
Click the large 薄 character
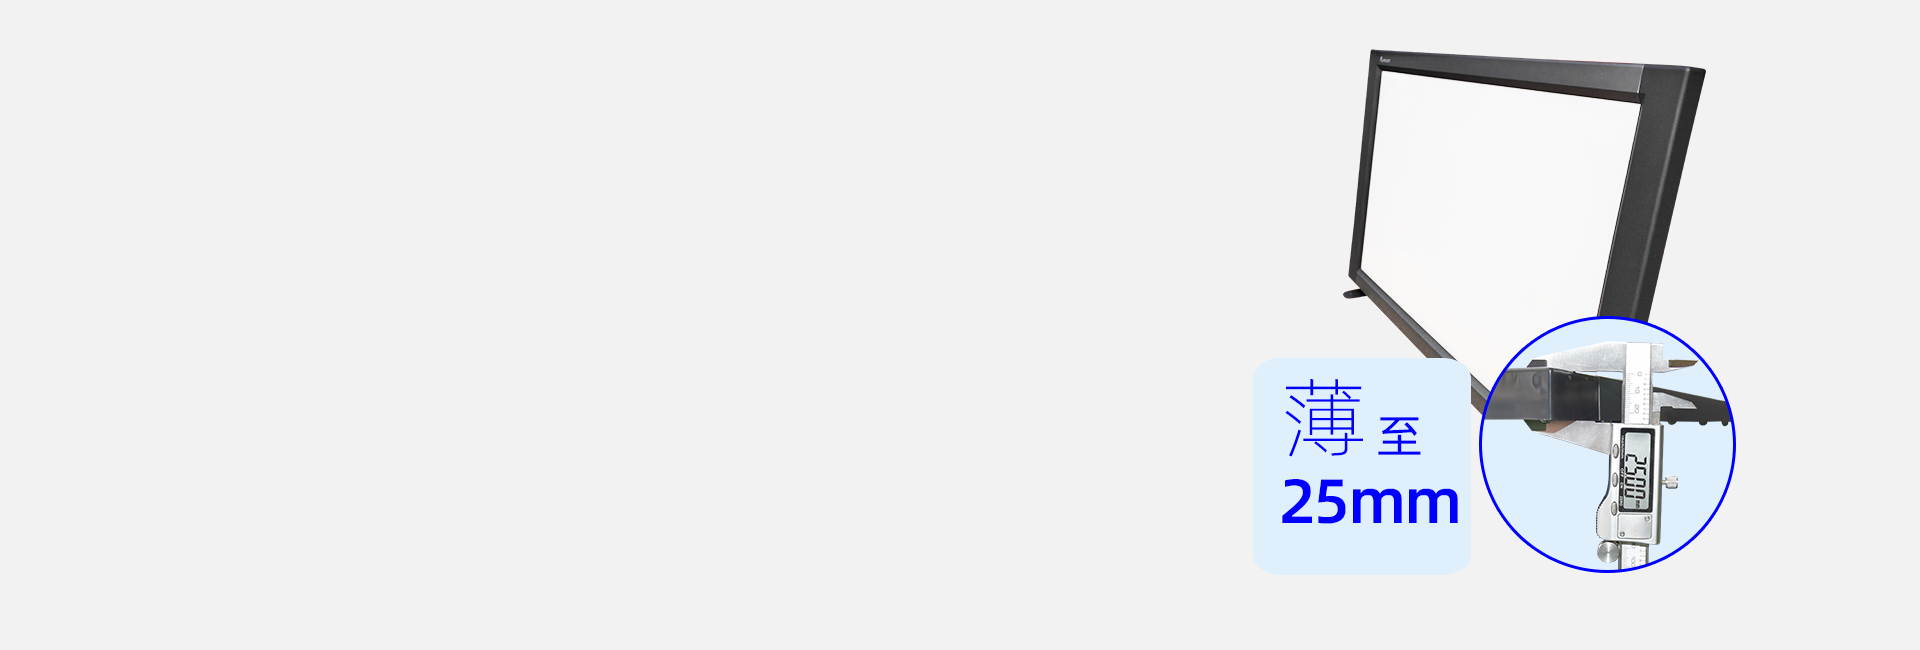click(x=1325, y=419)
